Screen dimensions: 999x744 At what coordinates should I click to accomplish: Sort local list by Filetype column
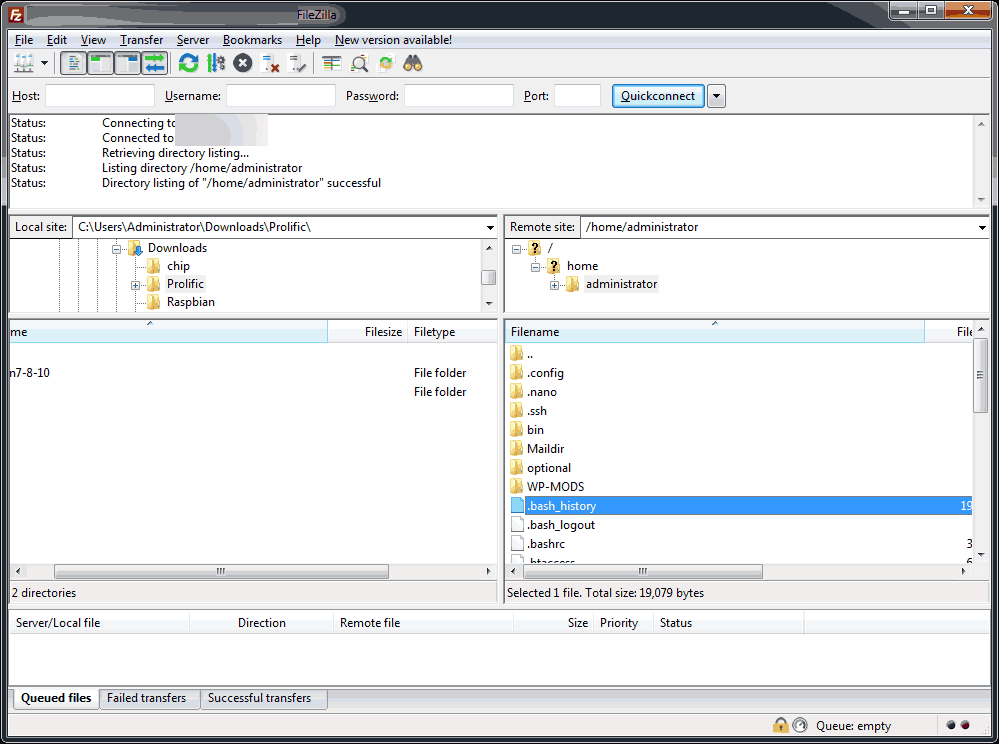tap(451, 332)
